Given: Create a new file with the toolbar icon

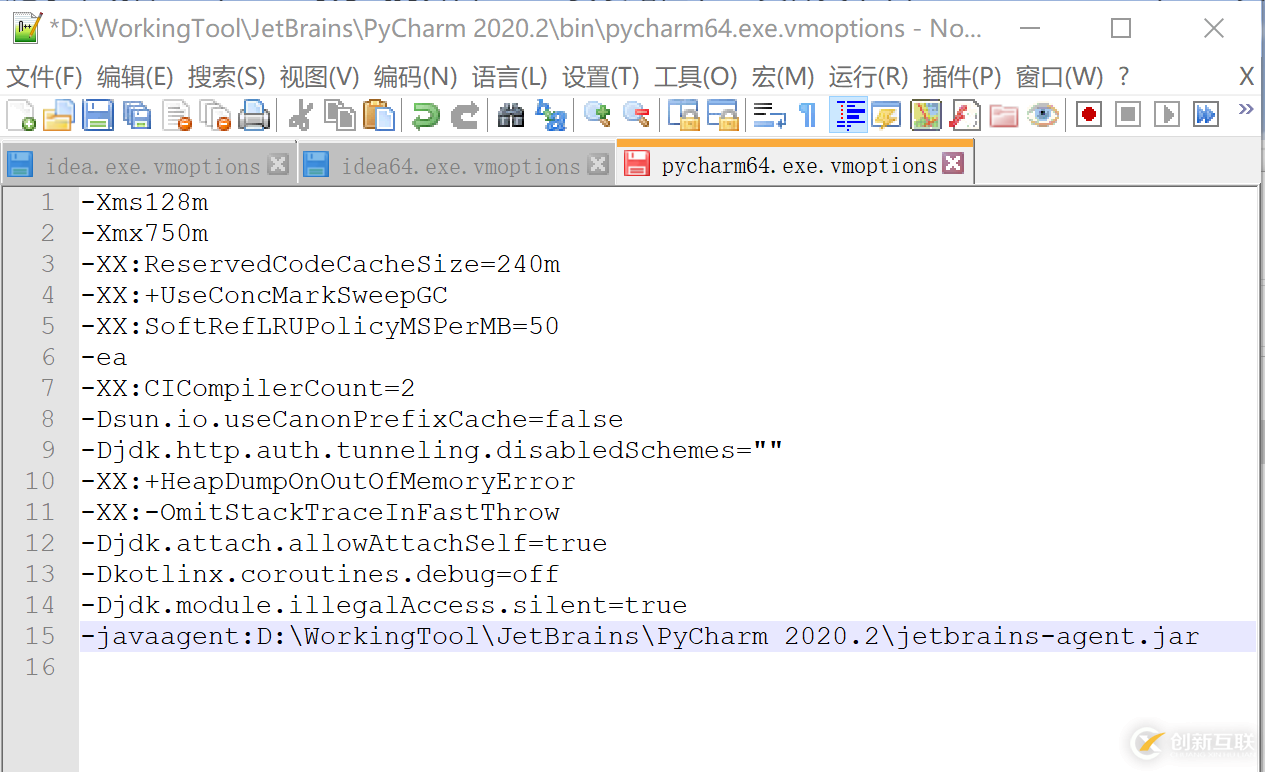Looking at the screenshot, I should point(20,114).
